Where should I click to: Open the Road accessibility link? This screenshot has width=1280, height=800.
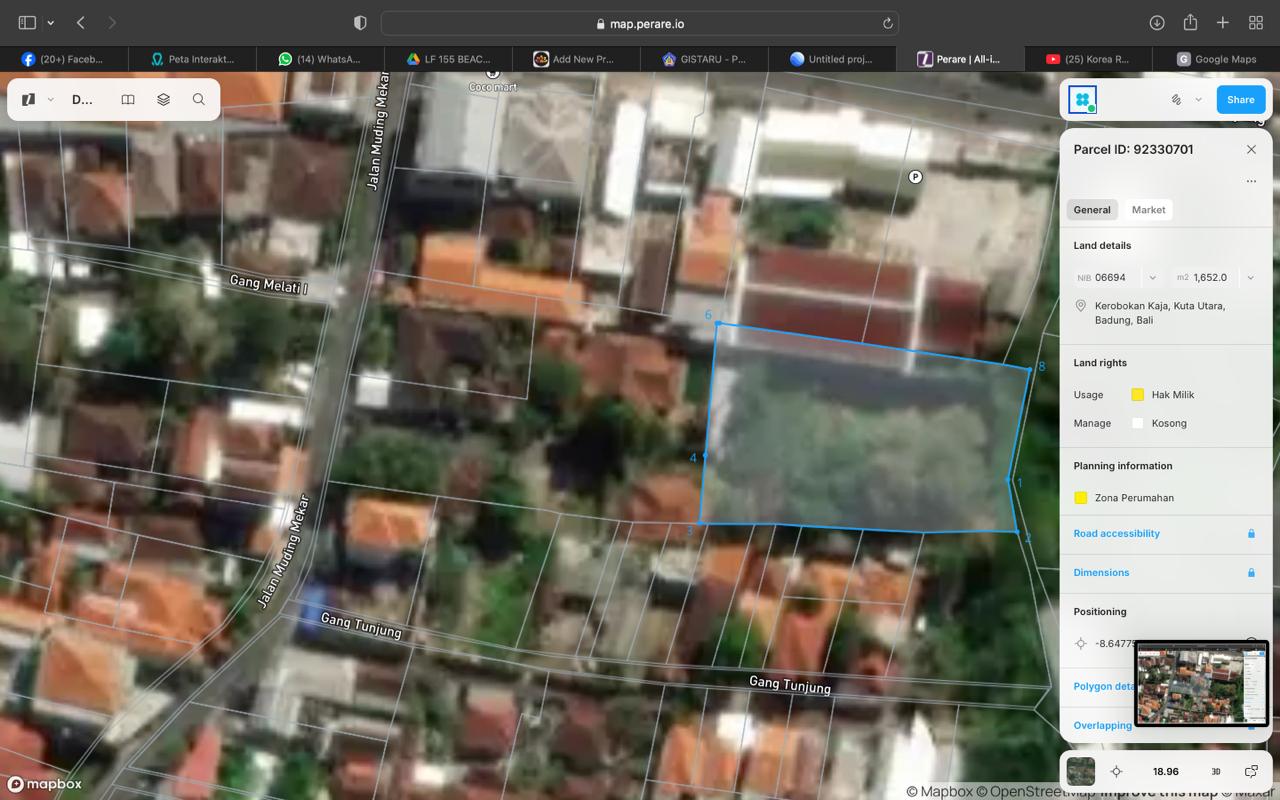pos(1116,534)
